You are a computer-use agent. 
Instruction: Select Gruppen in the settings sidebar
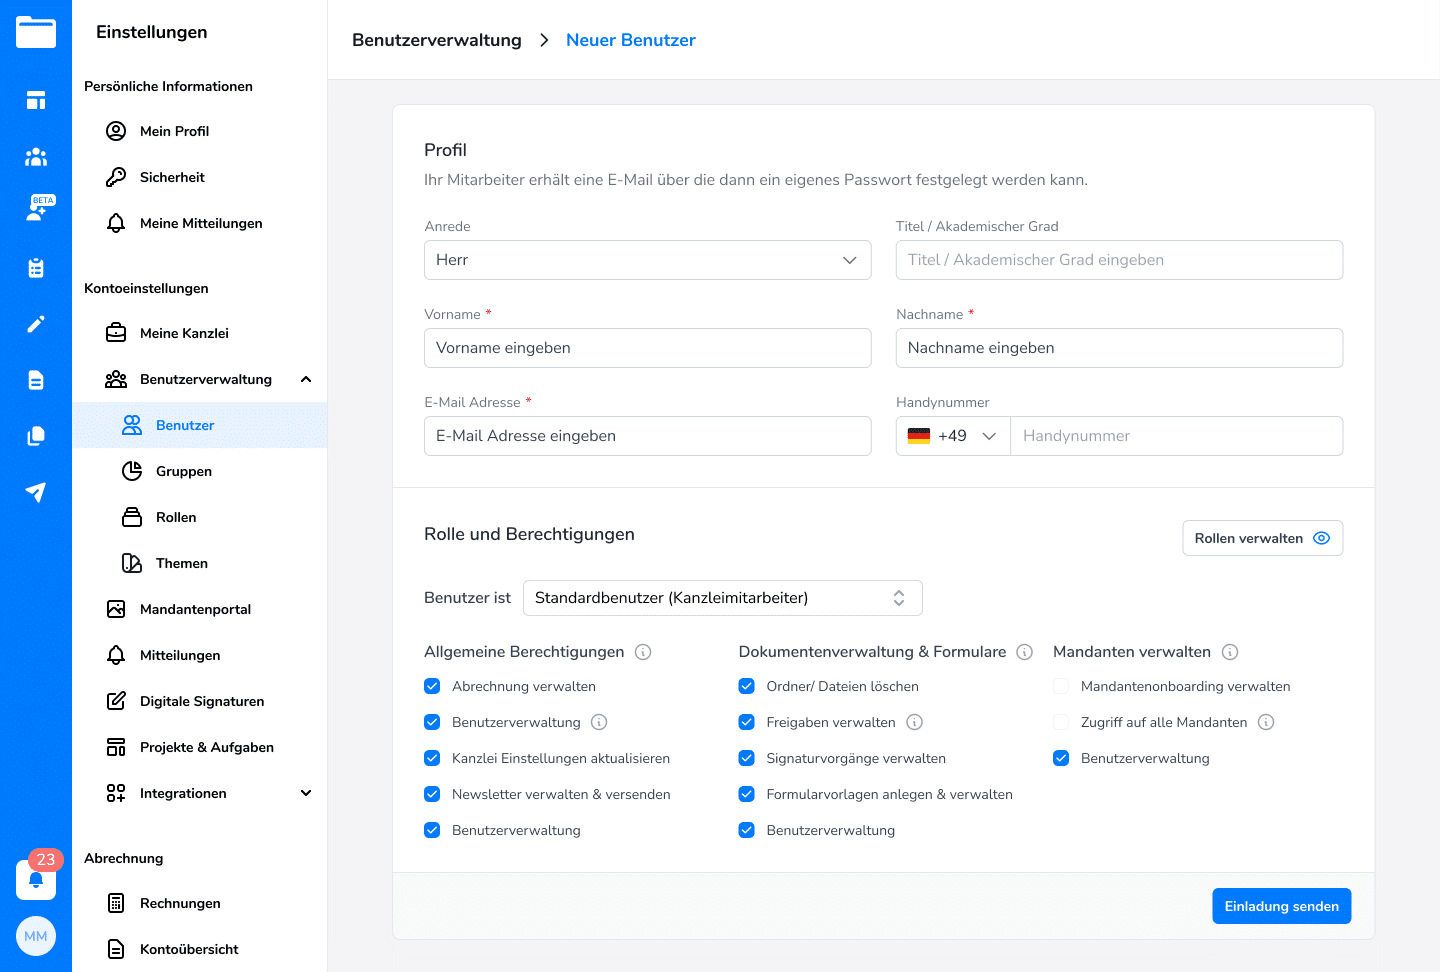click(x=184, y=471)
